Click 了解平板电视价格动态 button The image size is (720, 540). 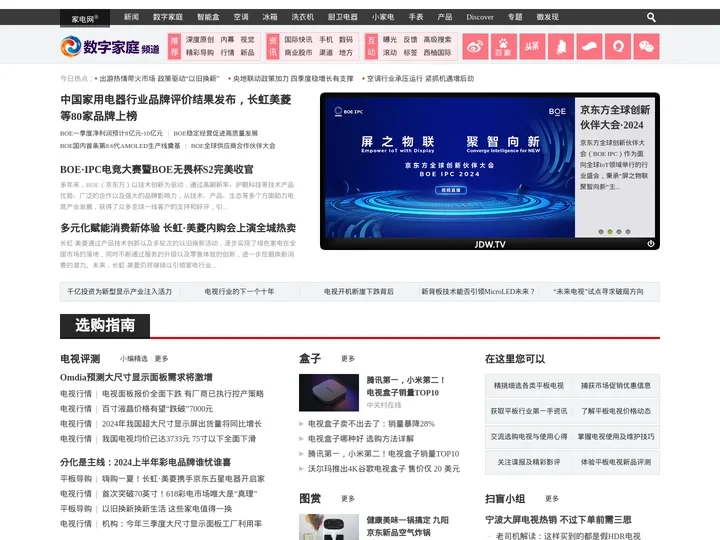(616, 411)
